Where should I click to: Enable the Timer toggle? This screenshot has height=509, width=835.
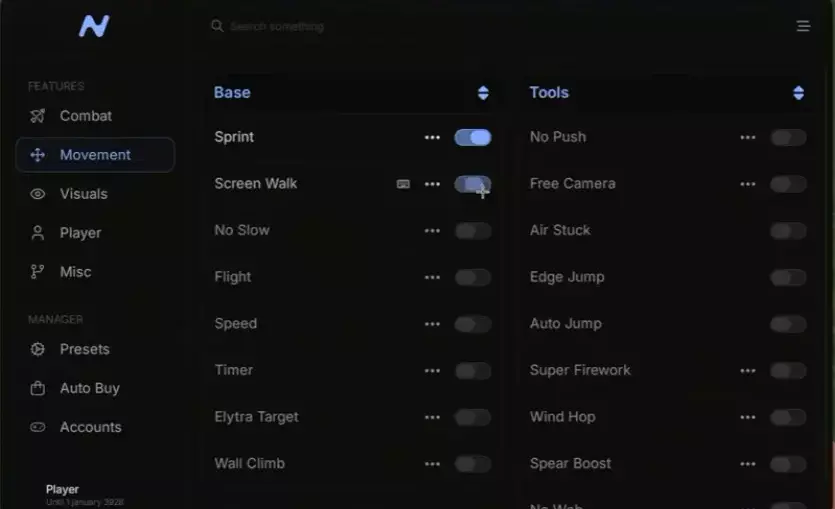point(472,371)
